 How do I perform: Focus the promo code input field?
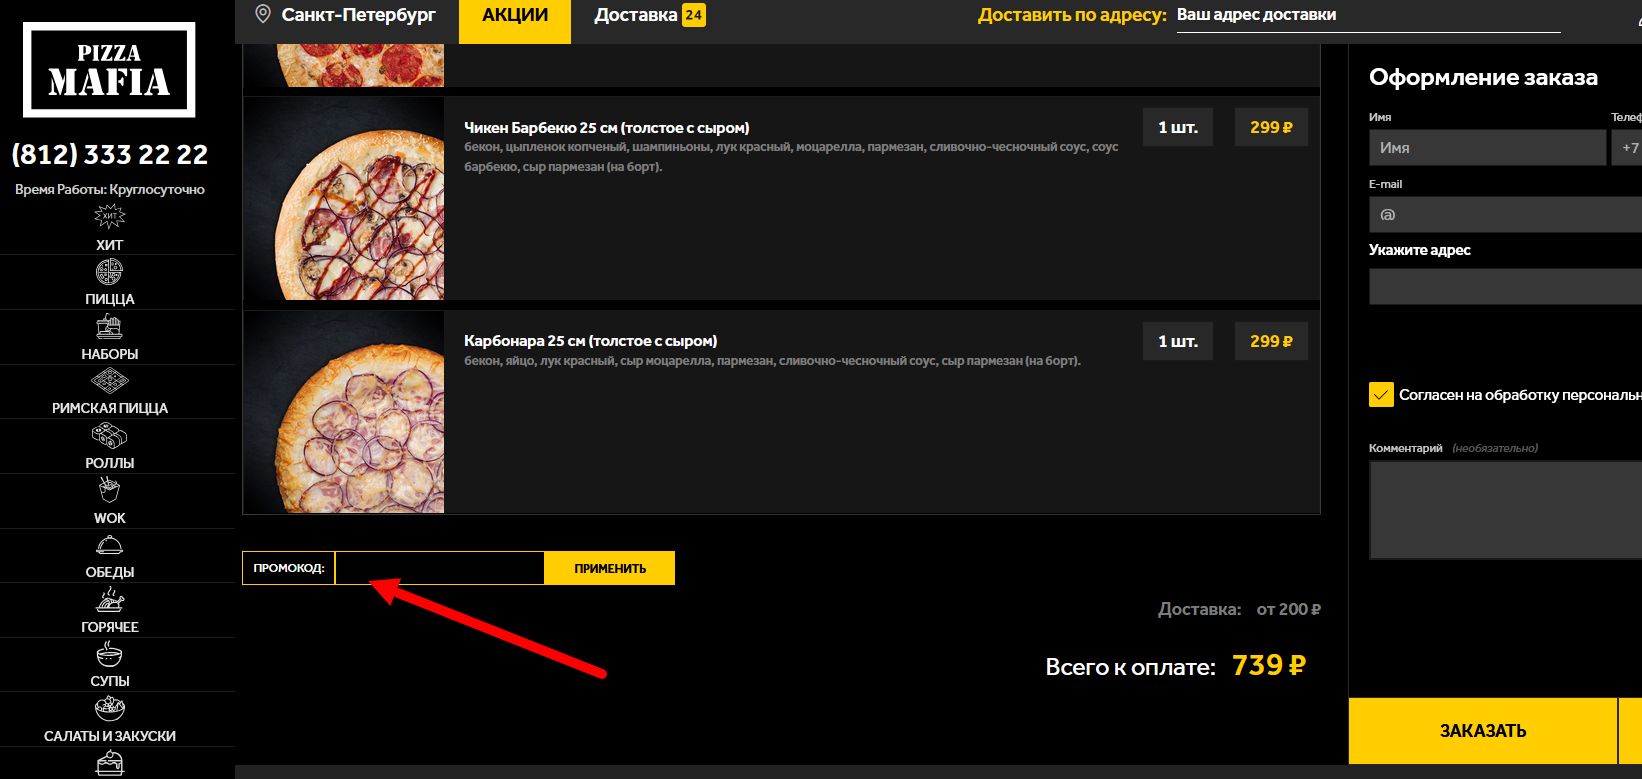439,568
